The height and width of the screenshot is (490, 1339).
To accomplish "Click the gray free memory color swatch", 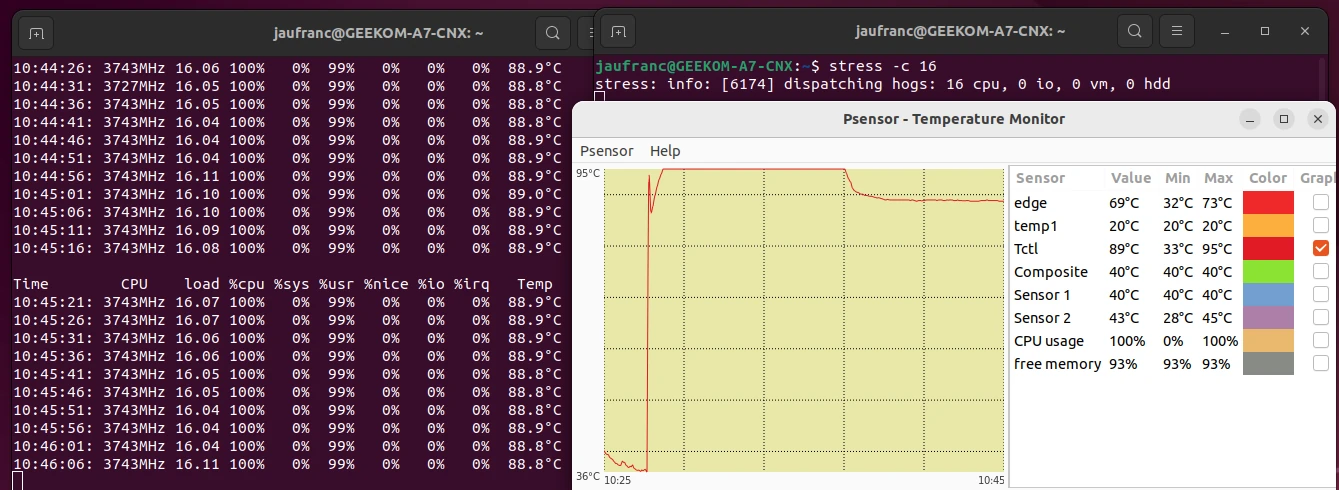I will point(1268,363).
